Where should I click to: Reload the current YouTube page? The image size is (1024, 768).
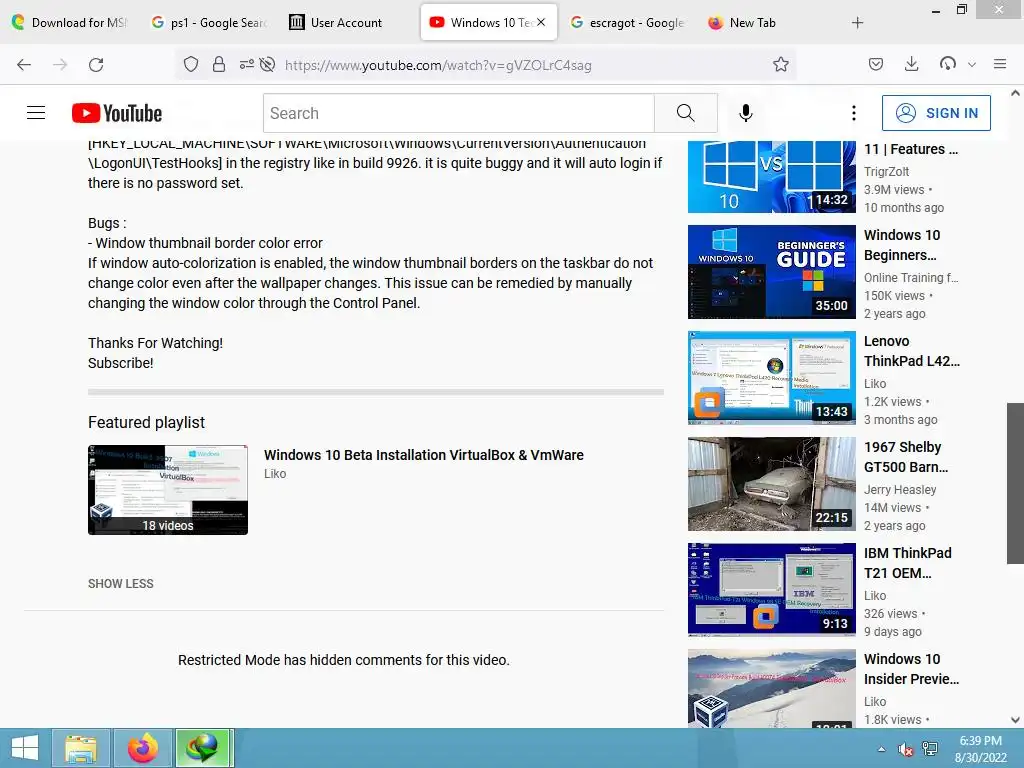96,65
